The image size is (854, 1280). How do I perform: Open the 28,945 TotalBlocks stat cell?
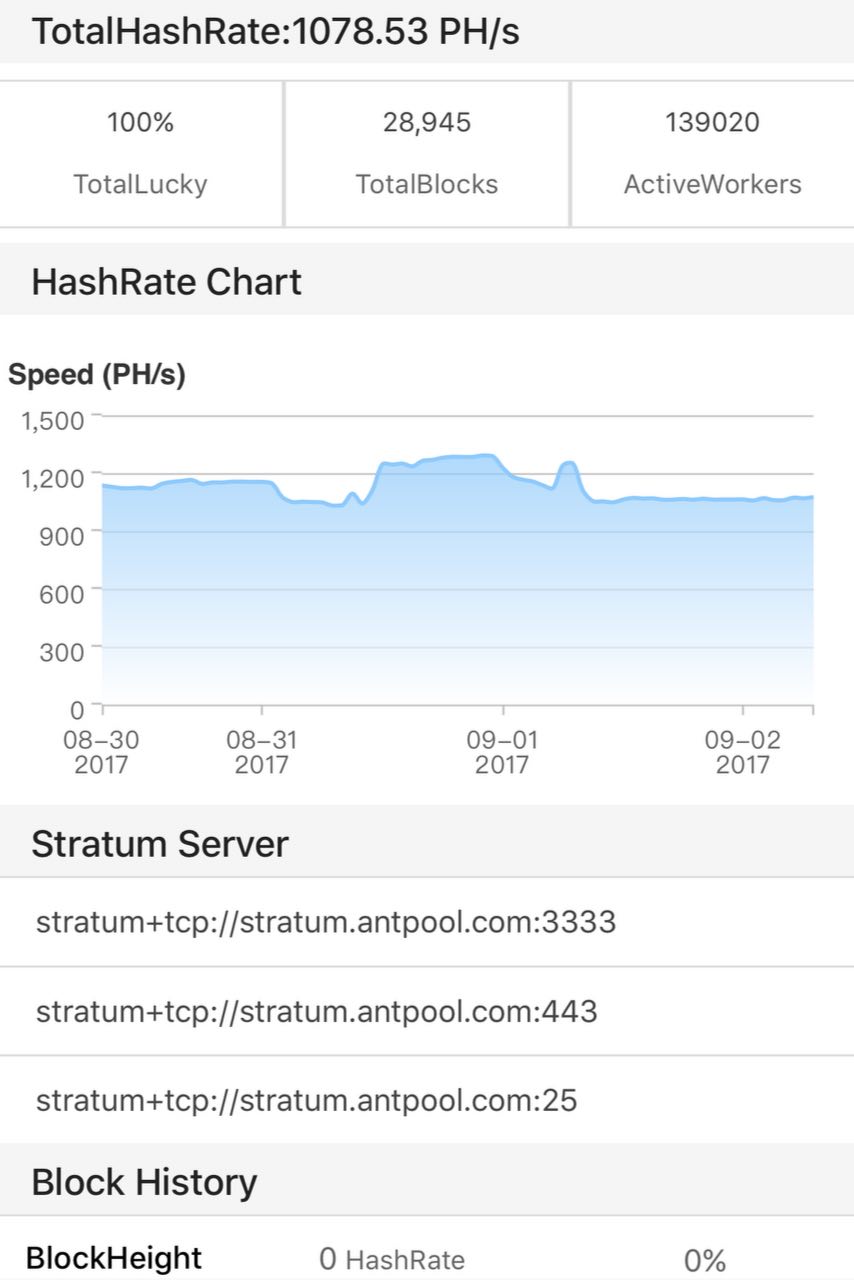click(427, 153)
